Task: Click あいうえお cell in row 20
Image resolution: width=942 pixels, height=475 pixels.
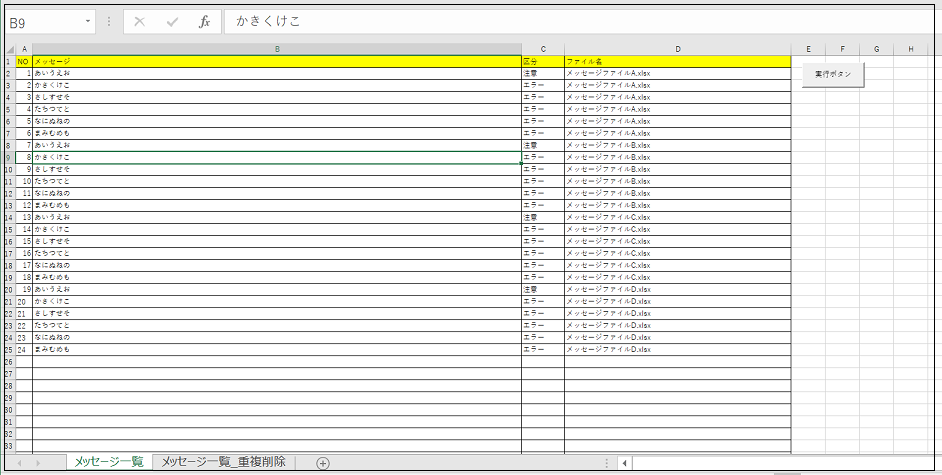Action: click(x=277, y=289)
